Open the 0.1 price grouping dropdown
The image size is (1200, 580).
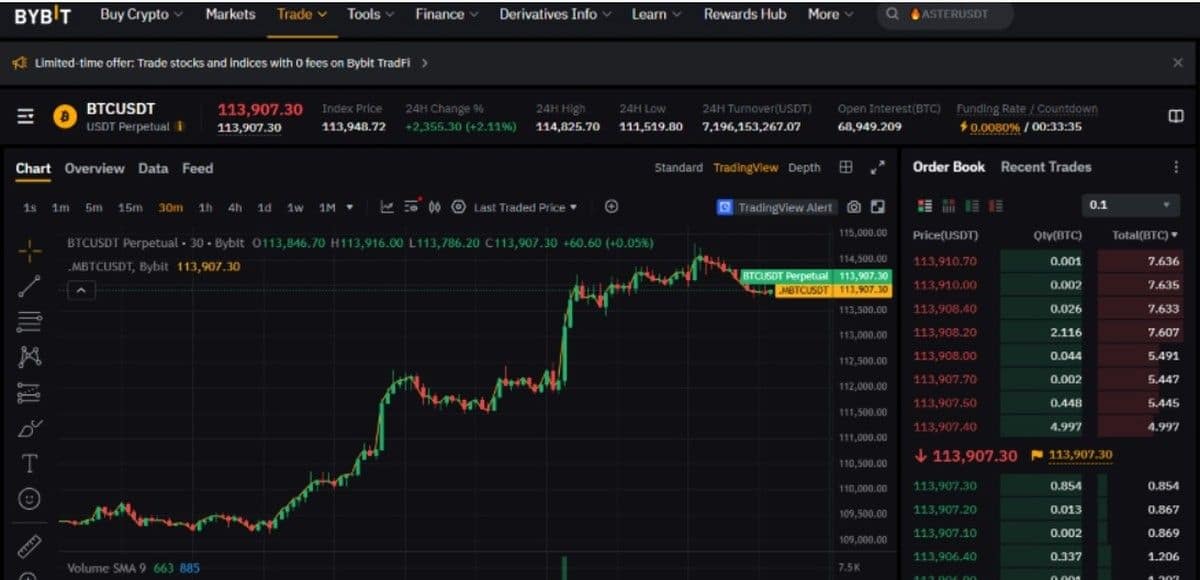(x=1132, y=205)
